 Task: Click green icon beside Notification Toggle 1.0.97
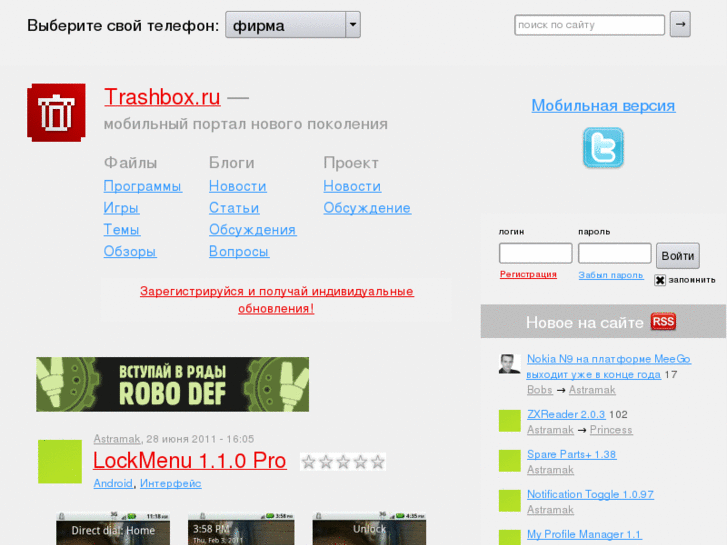(x=510, y=500)
